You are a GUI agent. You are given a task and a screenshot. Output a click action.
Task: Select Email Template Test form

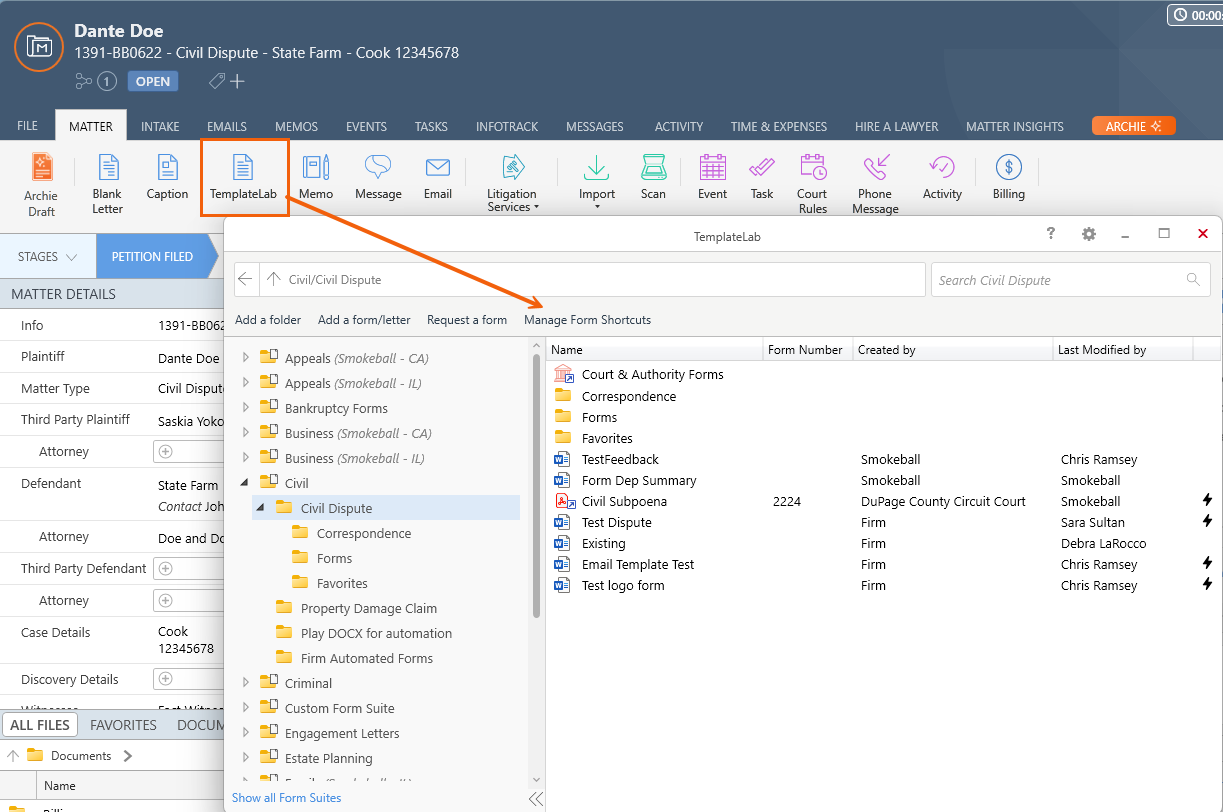[638, 564]
